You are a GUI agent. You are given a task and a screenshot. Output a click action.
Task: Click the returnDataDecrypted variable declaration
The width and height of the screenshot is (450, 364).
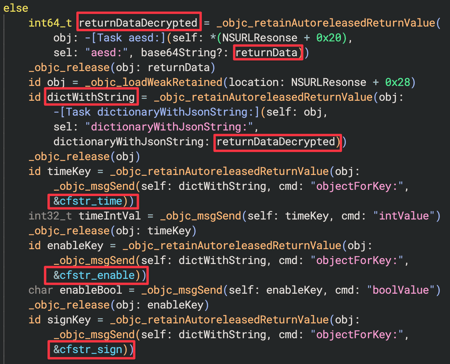click(138, 23)
